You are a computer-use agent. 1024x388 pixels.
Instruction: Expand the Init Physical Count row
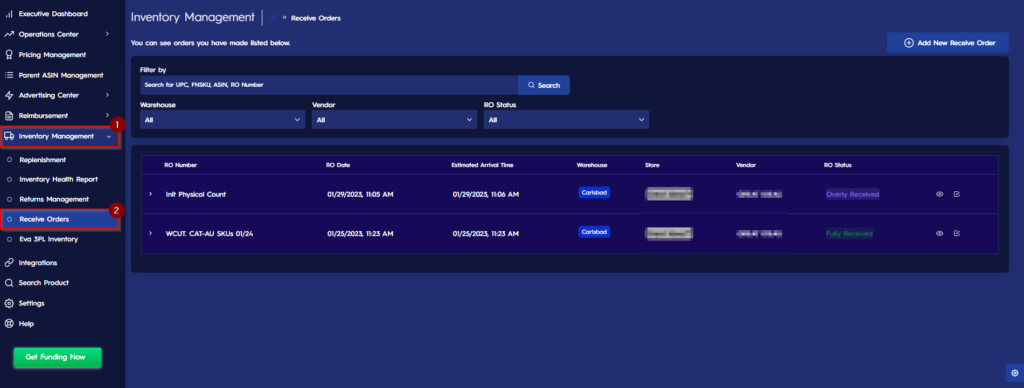(150, 194)
